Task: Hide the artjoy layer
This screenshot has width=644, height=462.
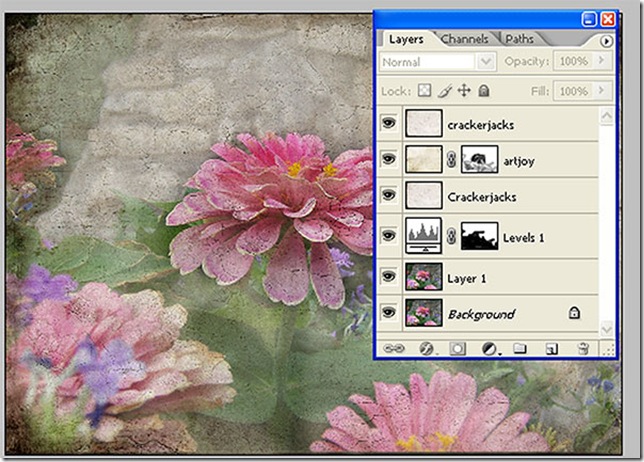Action: (x=389, y=160)
